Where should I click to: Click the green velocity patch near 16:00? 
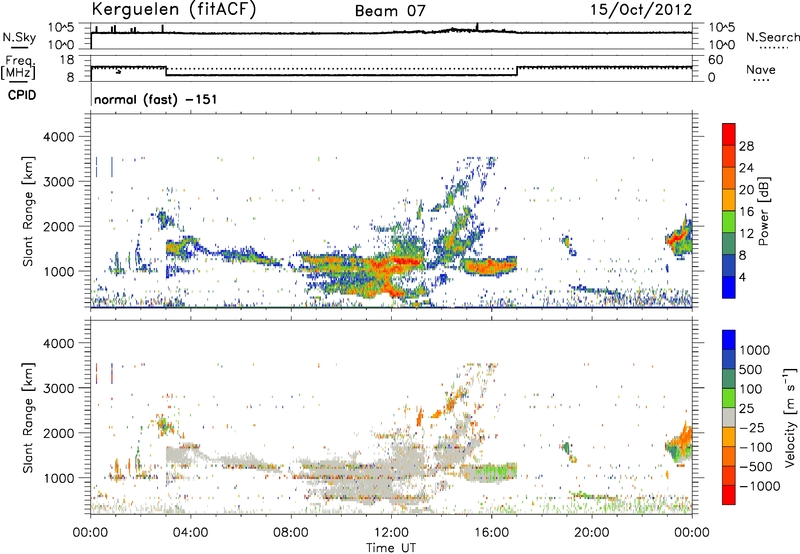tap(497, 470)
